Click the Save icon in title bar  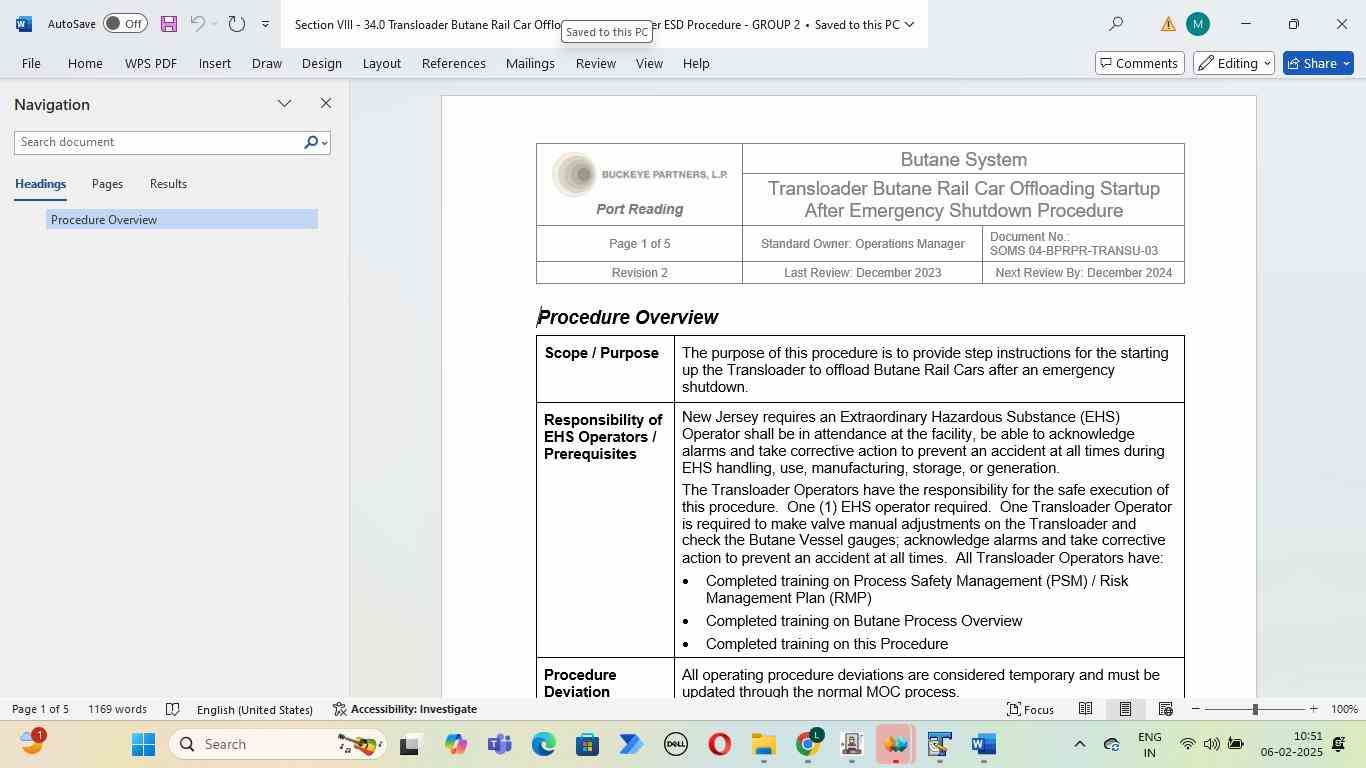(169, 24)
